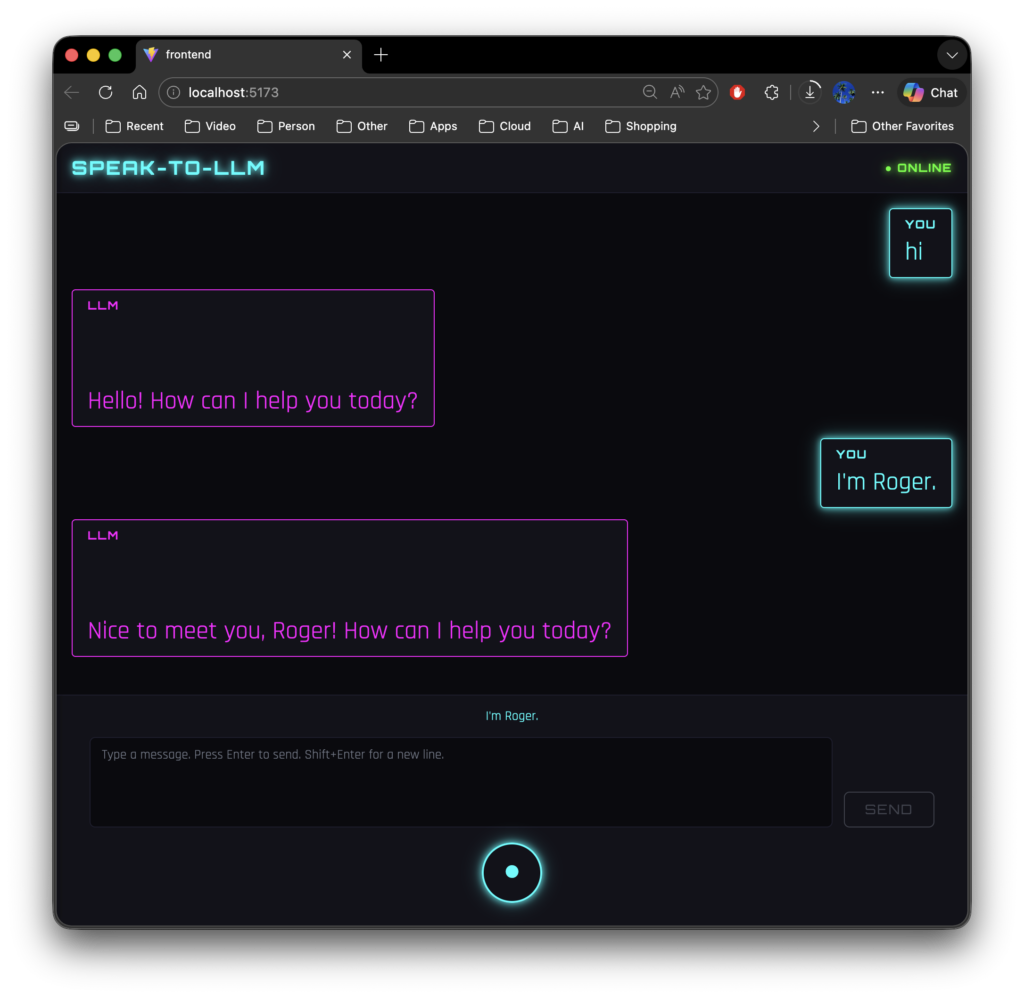1024x999 pixels.
Task: Open a new tab with plus button
Action: tap(381, 55)
